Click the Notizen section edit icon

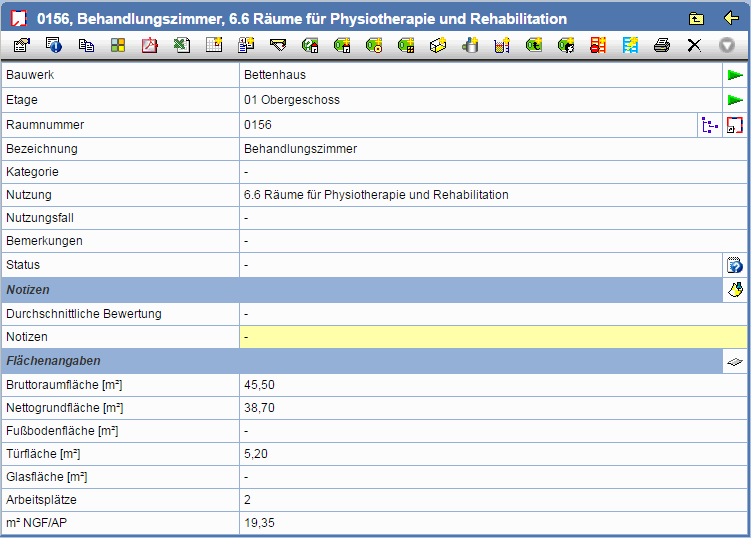click(736, 290)
